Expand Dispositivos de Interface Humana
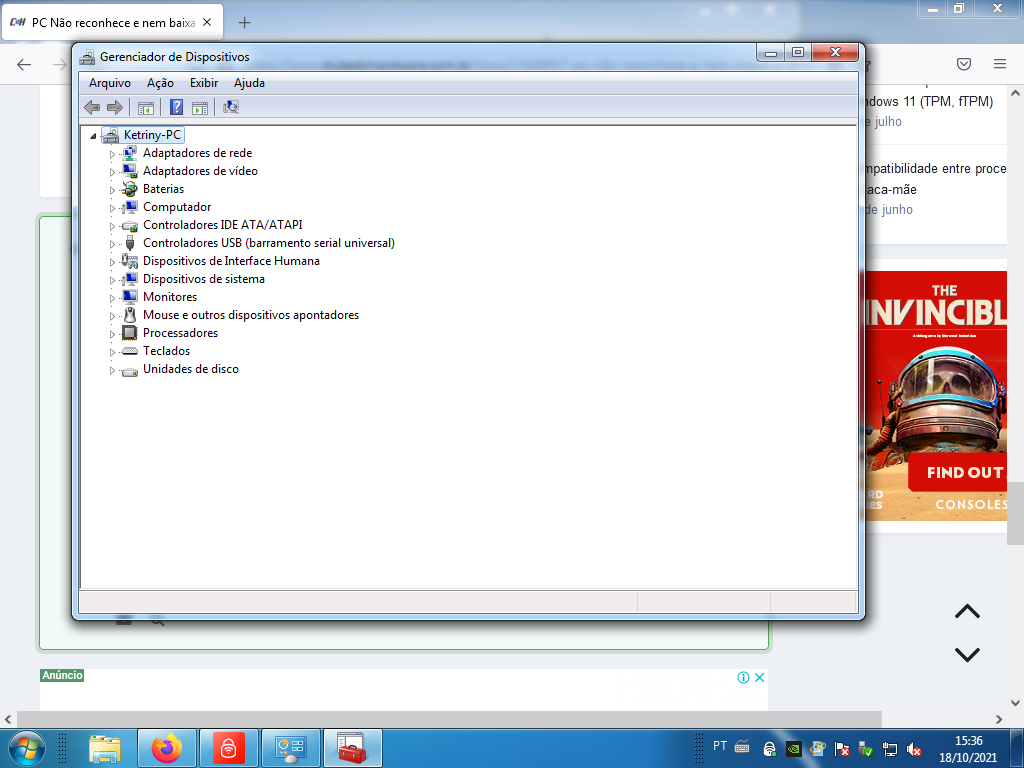 click(112, 262)
